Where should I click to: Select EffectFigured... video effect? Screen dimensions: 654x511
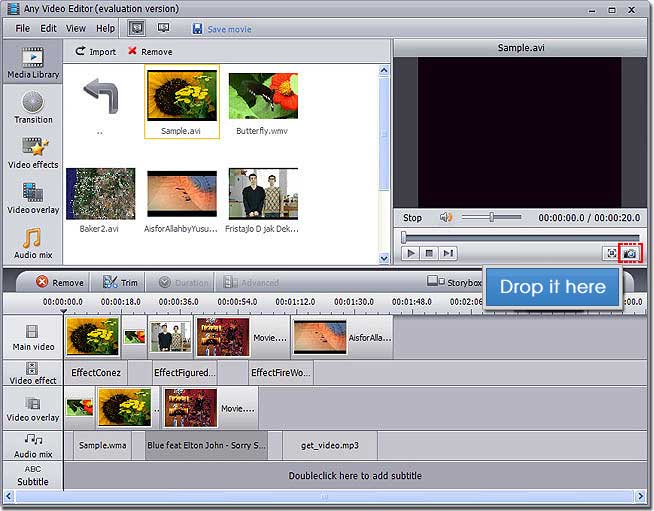tap(184, 373)
